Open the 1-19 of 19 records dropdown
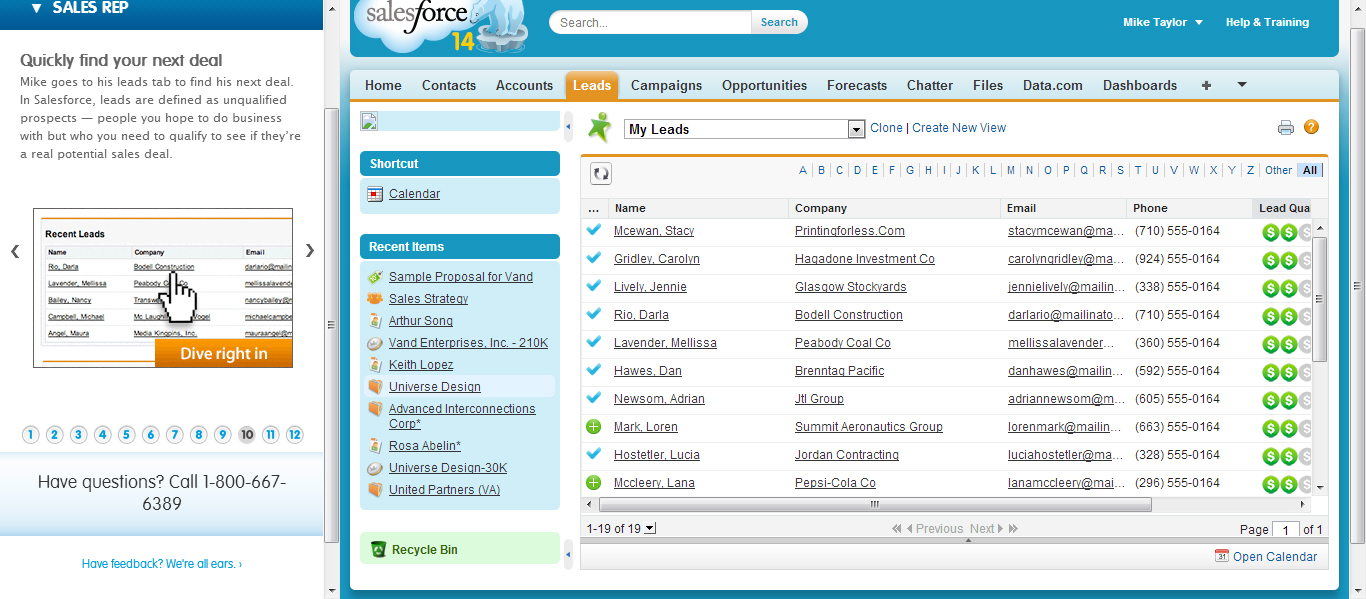This screenshot has width=1366, height=599. click(x=650, y=528)
